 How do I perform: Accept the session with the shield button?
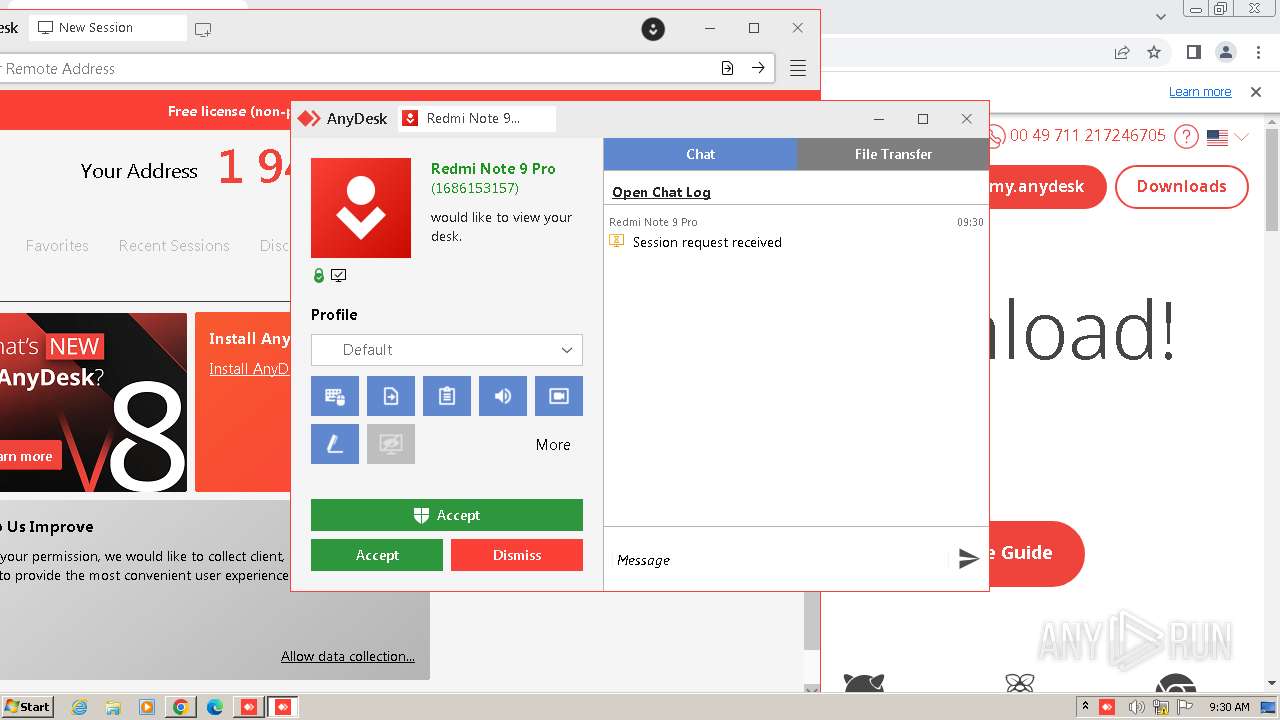tap(447, 515)
